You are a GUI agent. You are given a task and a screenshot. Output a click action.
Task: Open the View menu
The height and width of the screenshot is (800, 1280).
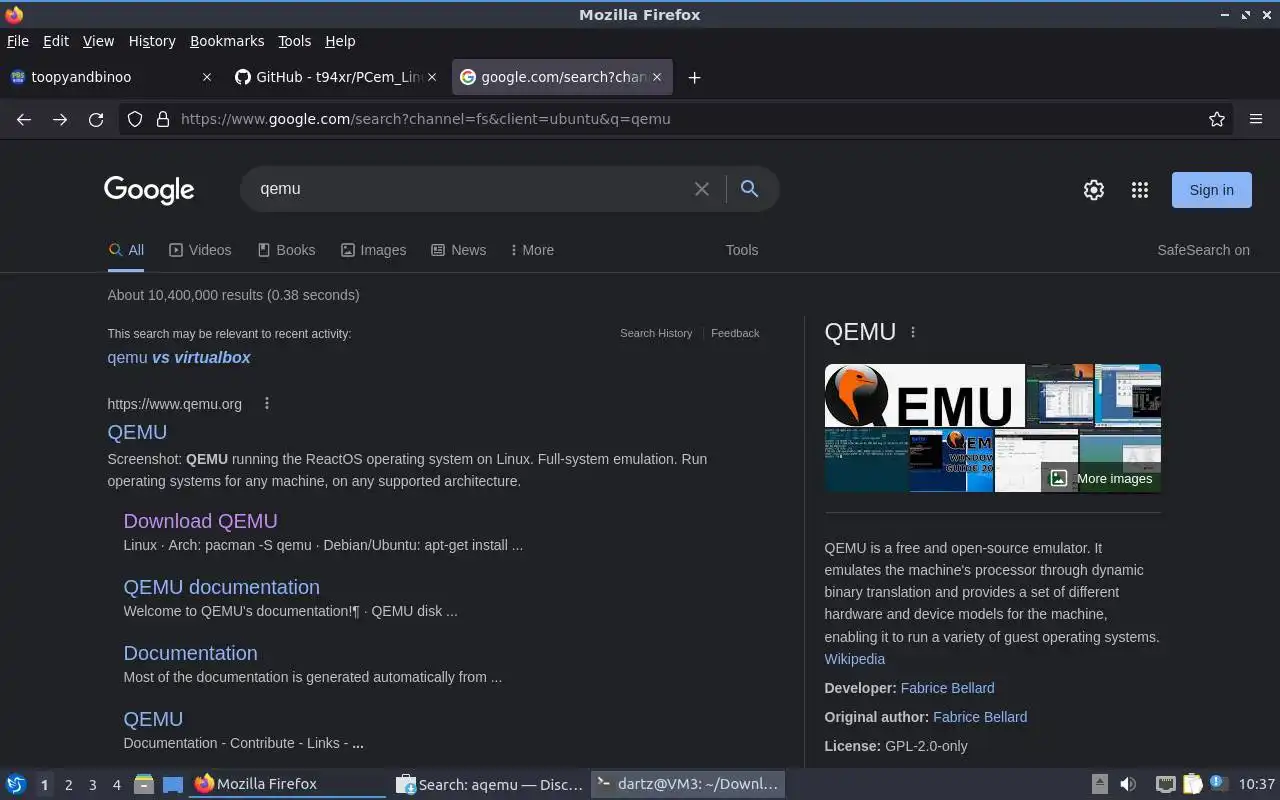click(98, 41)
